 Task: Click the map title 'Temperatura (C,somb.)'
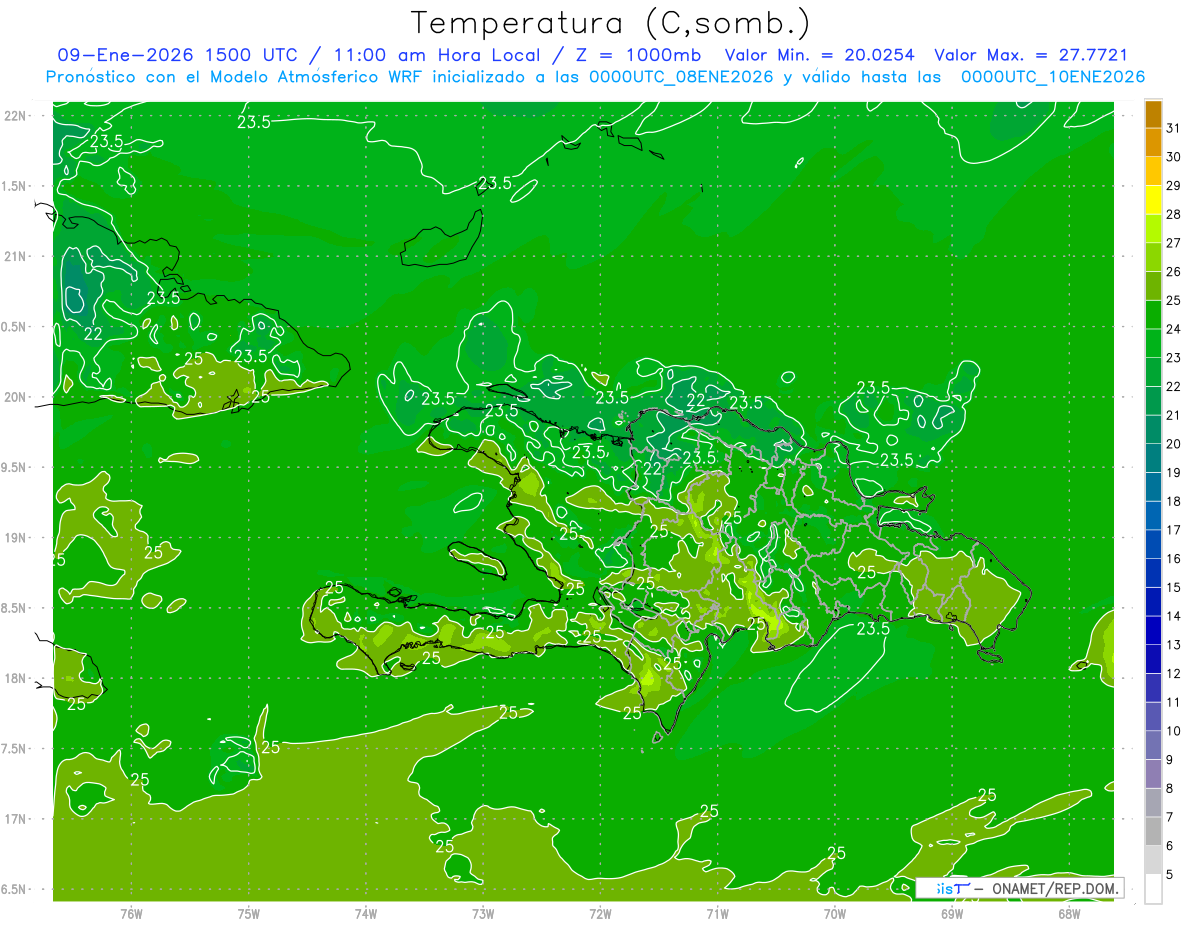tap(611, 22)
